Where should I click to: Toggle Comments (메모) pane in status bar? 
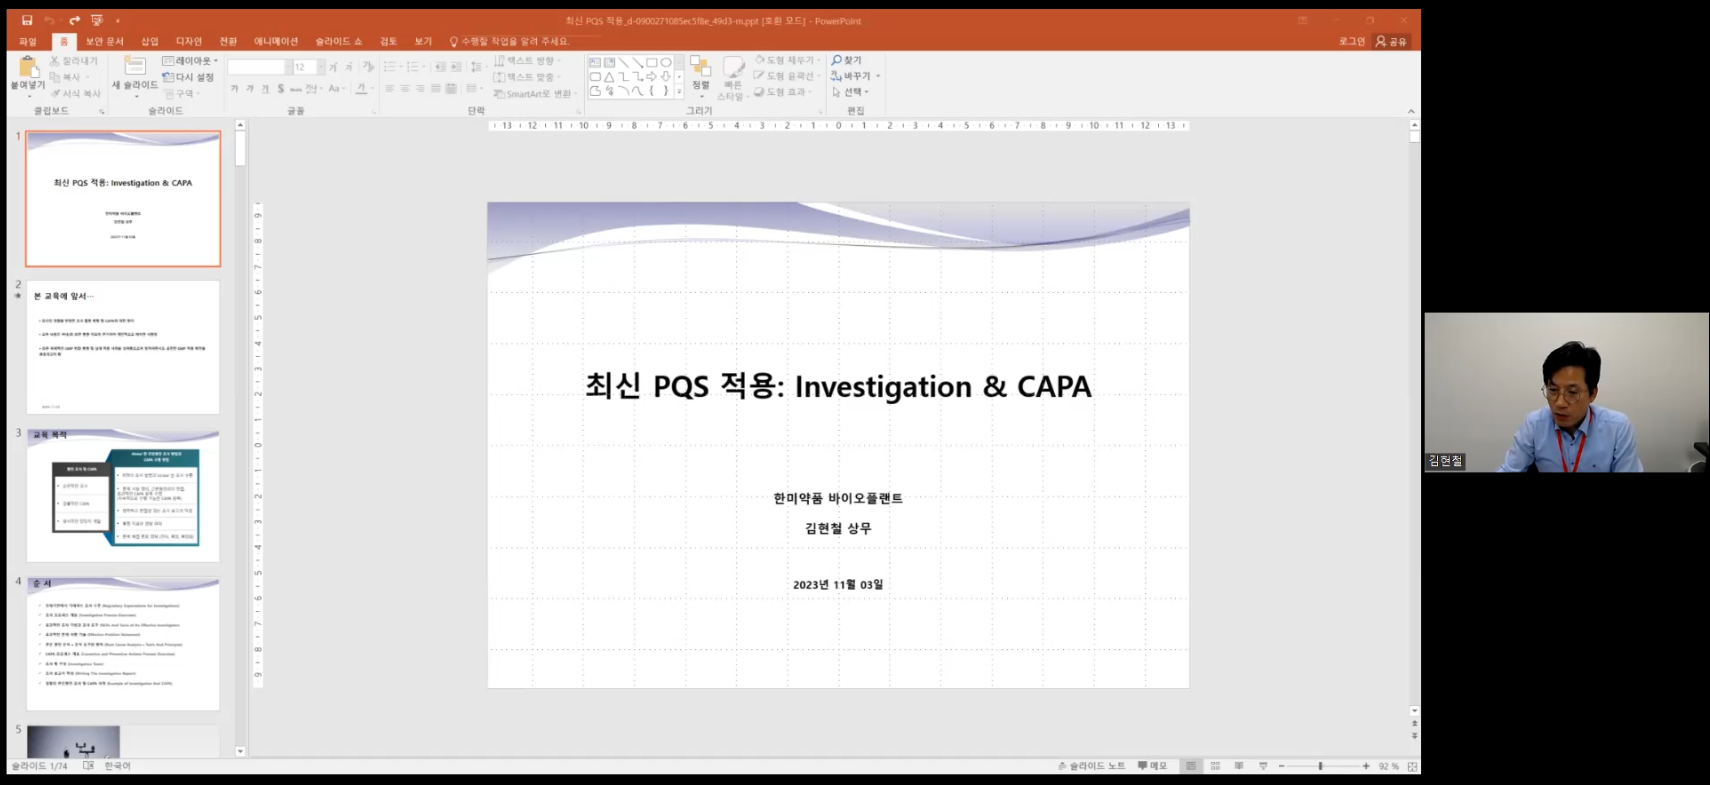1152,766
